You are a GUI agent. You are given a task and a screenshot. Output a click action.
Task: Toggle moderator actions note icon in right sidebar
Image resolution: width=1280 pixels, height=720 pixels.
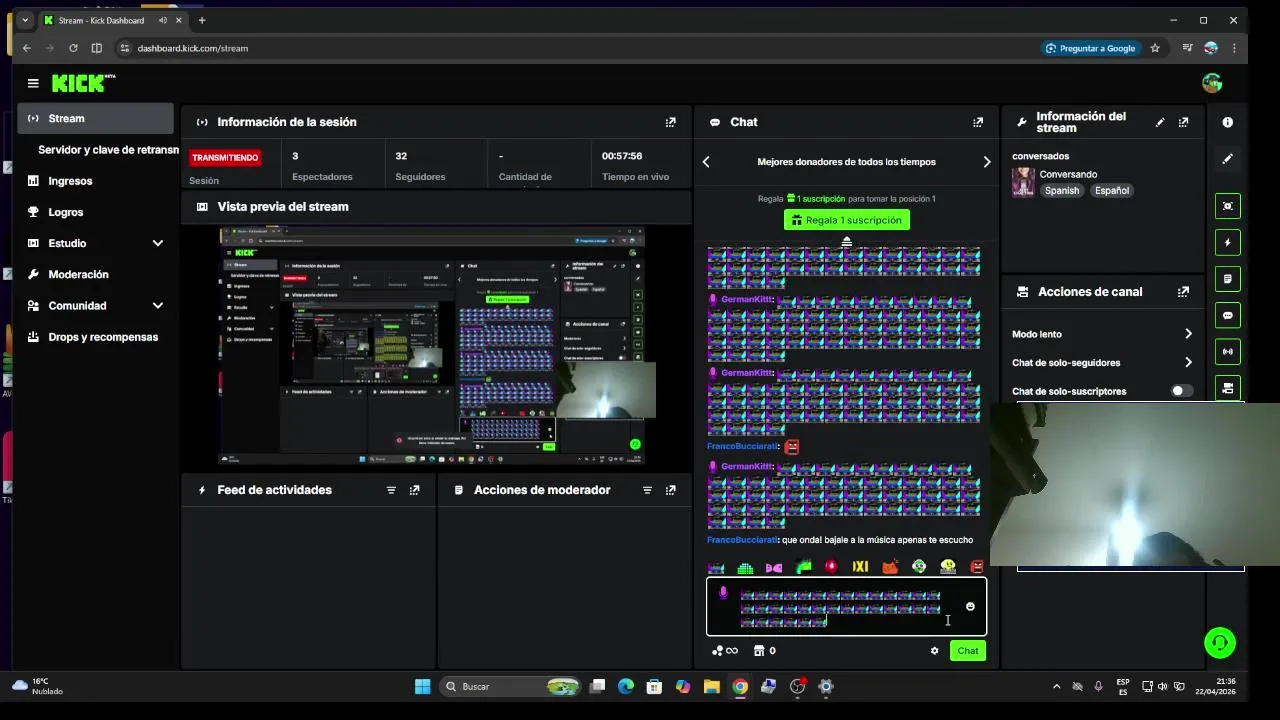(x=1227, y=279)
